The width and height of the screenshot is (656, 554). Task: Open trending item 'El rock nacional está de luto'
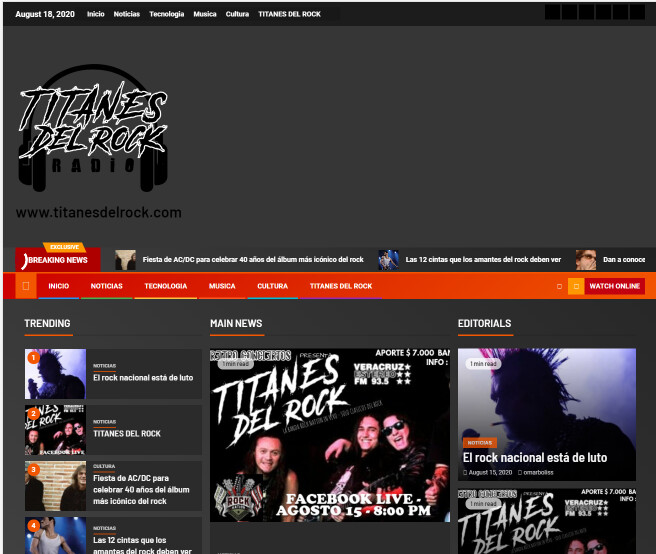pyautogui.click(x=143, y=378)
